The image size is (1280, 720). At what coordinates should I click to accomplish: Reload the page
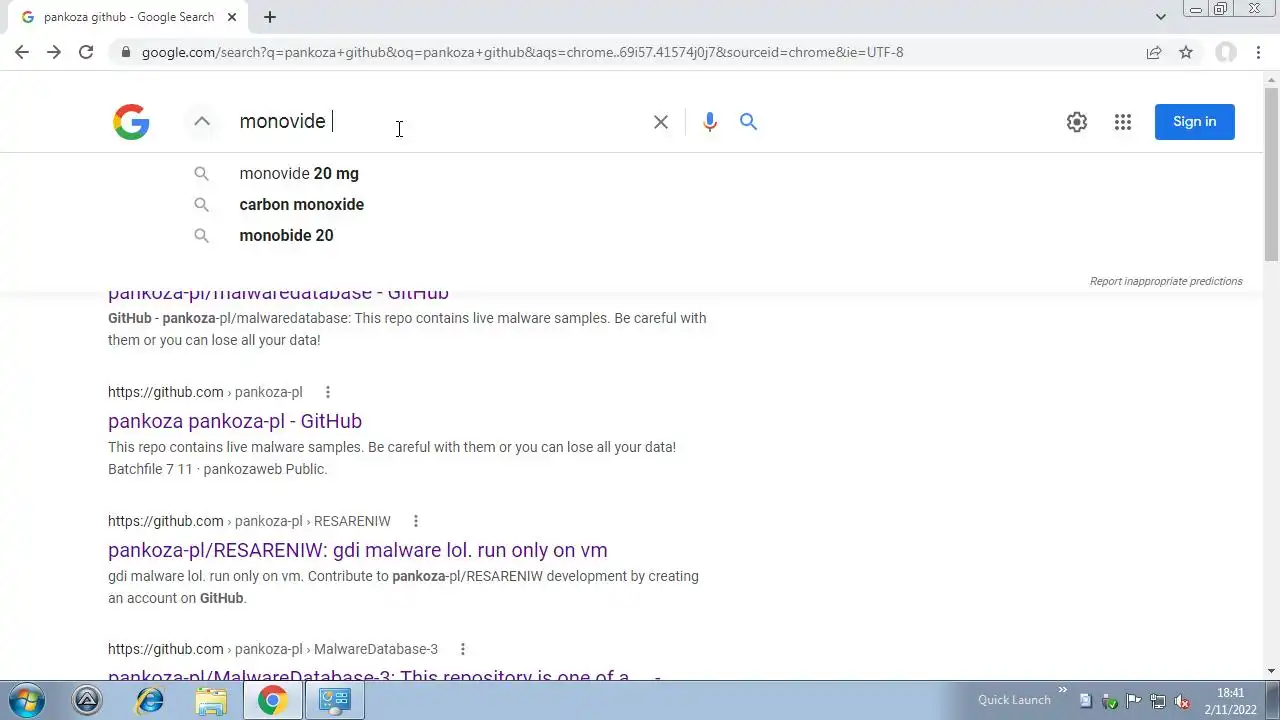86,52
